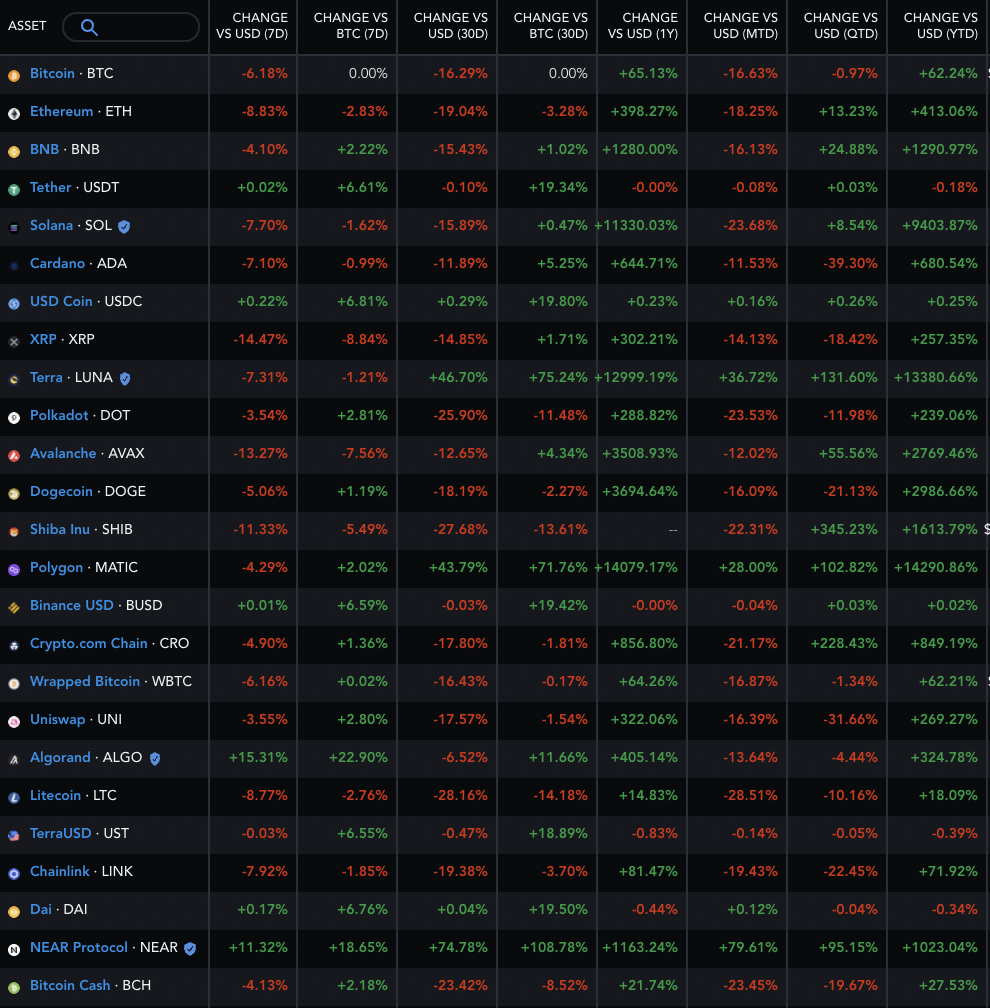Click the Terra LUNA coin icon

14,380
